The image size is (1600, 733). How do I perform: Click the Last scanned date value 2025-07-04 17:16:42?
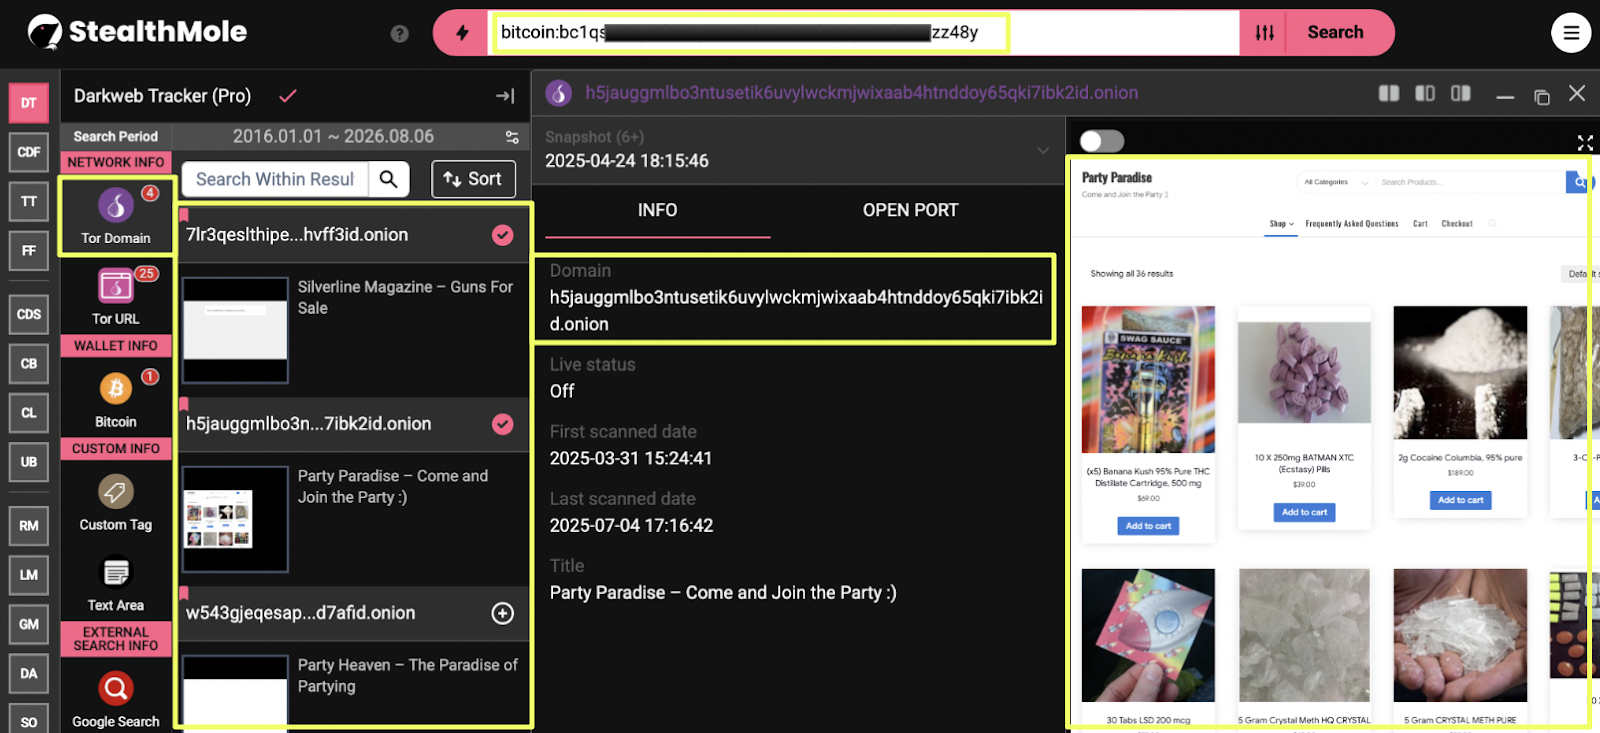point(632,526)
